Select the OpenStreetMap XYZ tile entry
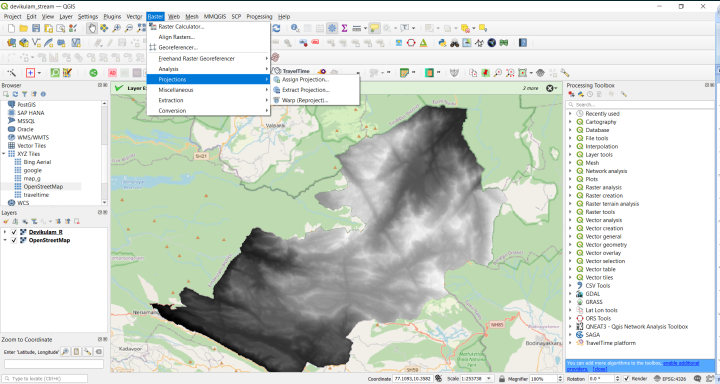This screenshot has width=720, height=384. pos(43,186)
